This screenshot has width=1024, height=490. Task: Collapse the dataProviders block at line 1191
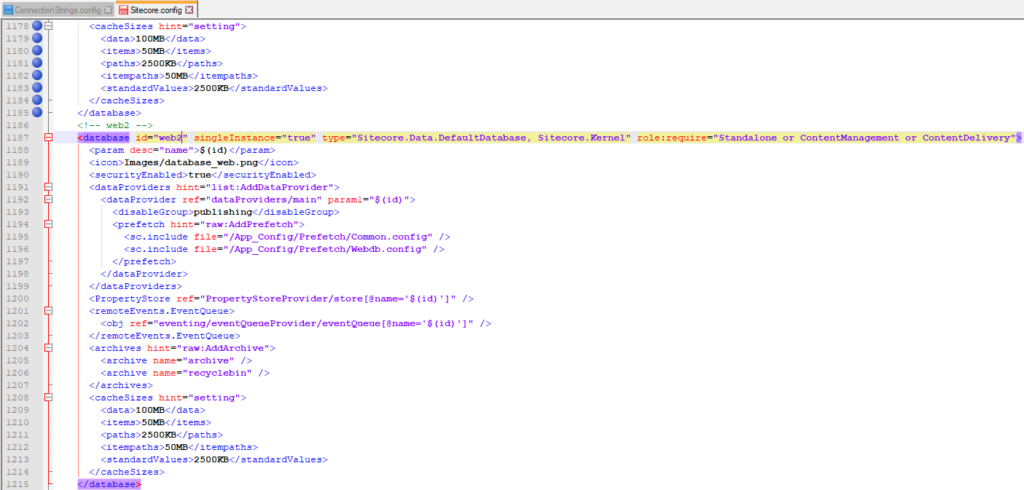(x=48, y=188)
